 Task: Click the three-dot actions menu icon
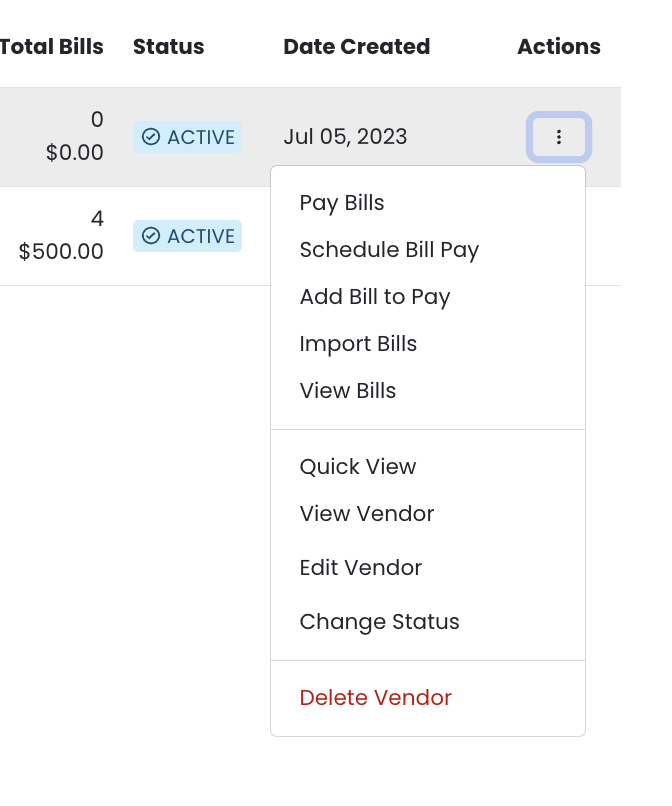coord(559,137)
